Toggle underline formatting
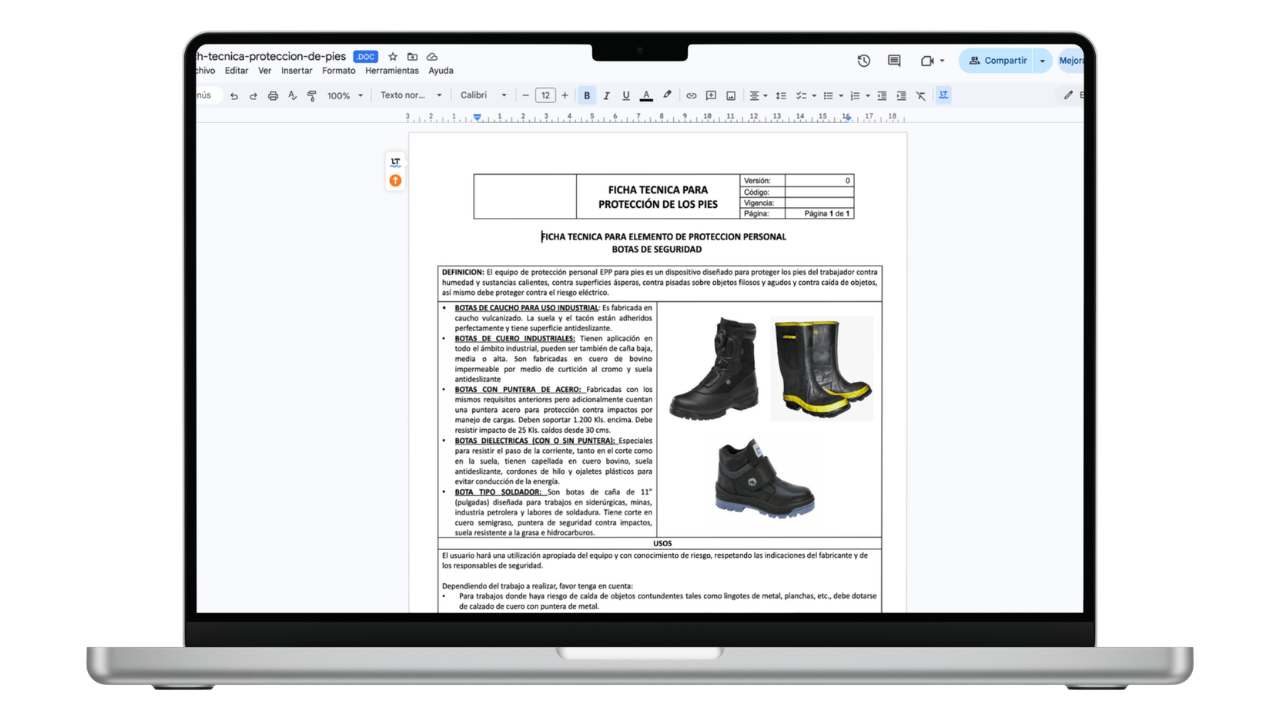 click(x=626, y=95)
